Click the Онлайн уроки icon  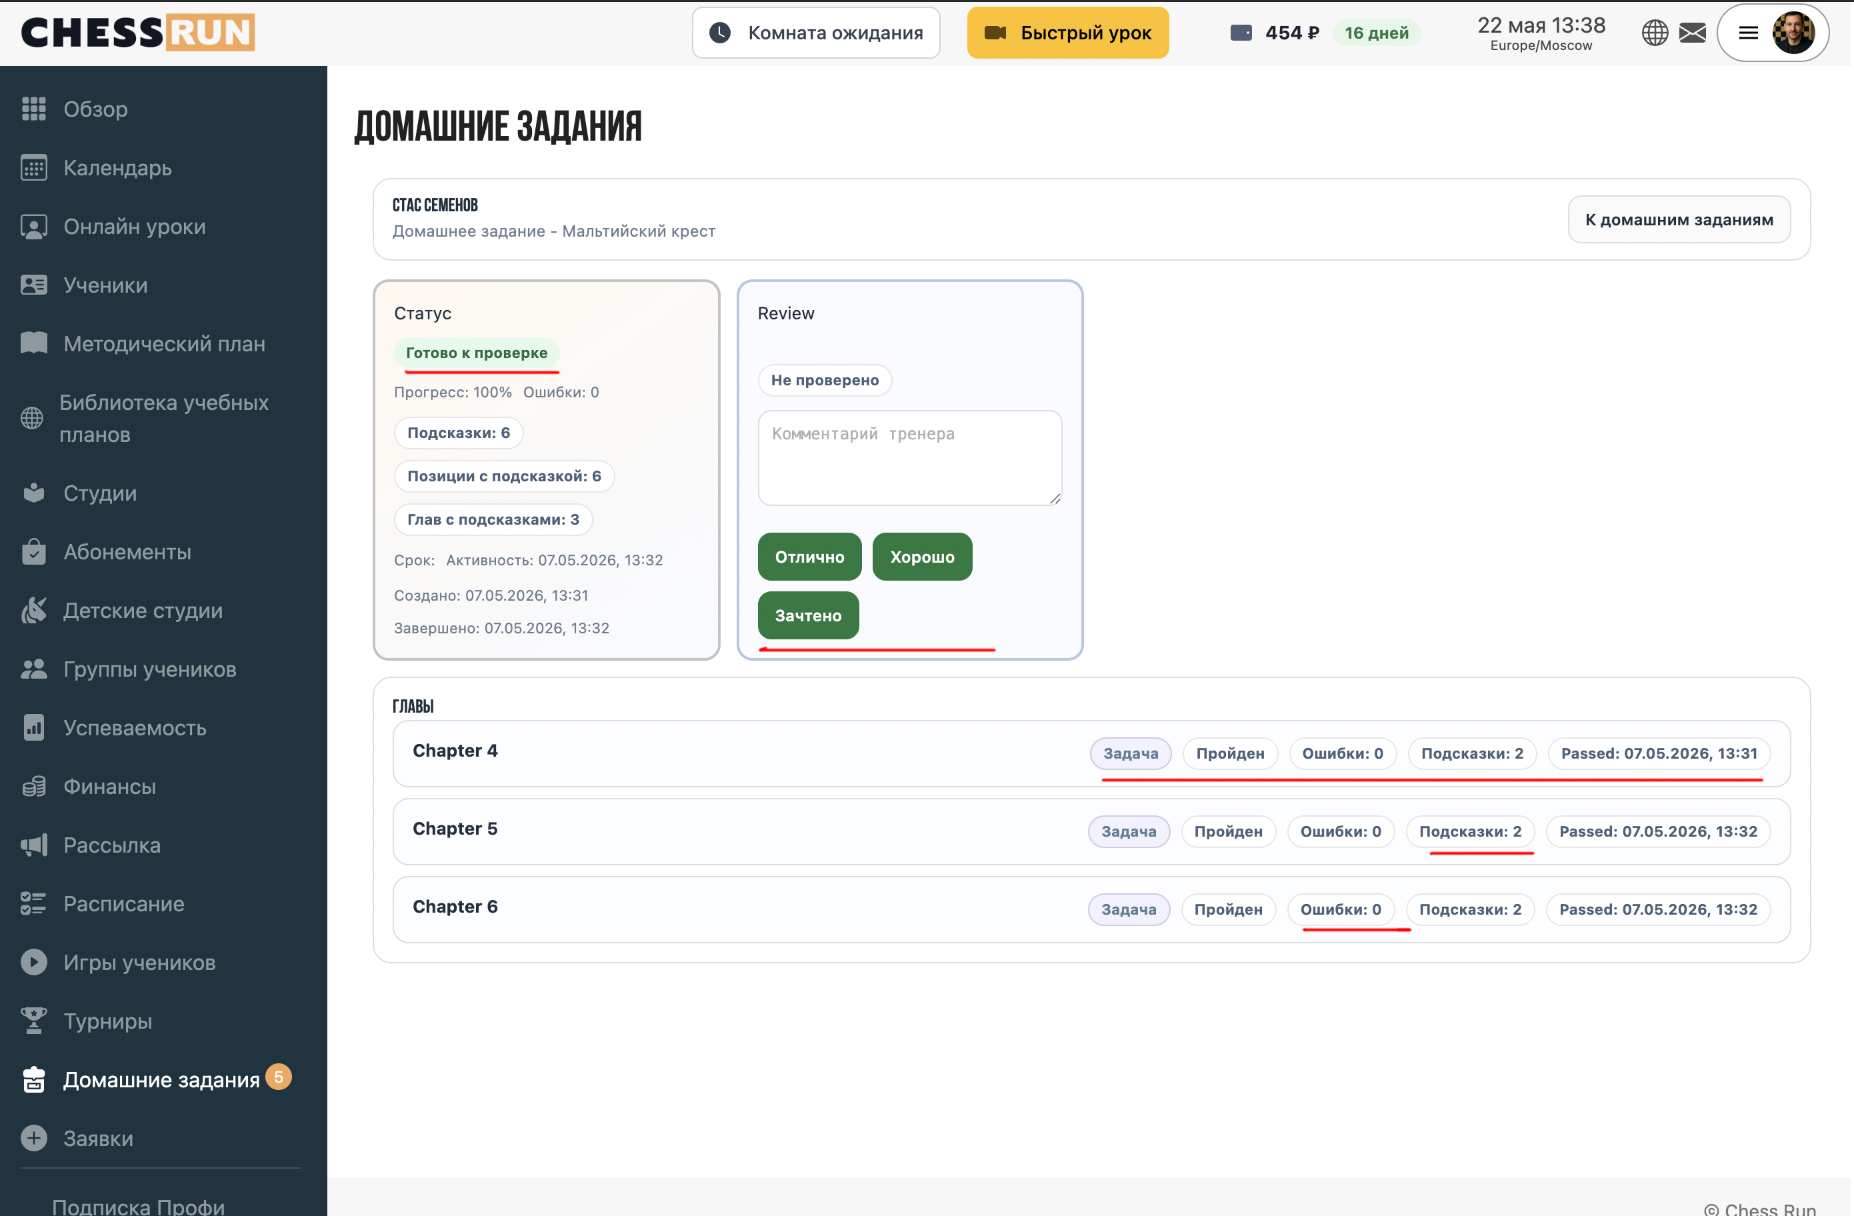34,227
